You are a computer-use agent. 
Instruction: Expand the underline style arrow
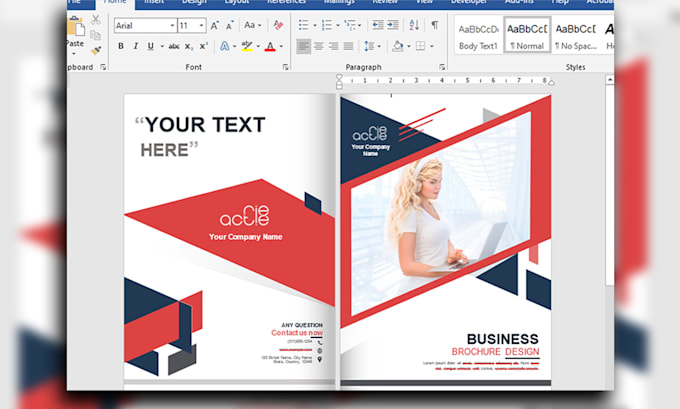click(162, 46)
